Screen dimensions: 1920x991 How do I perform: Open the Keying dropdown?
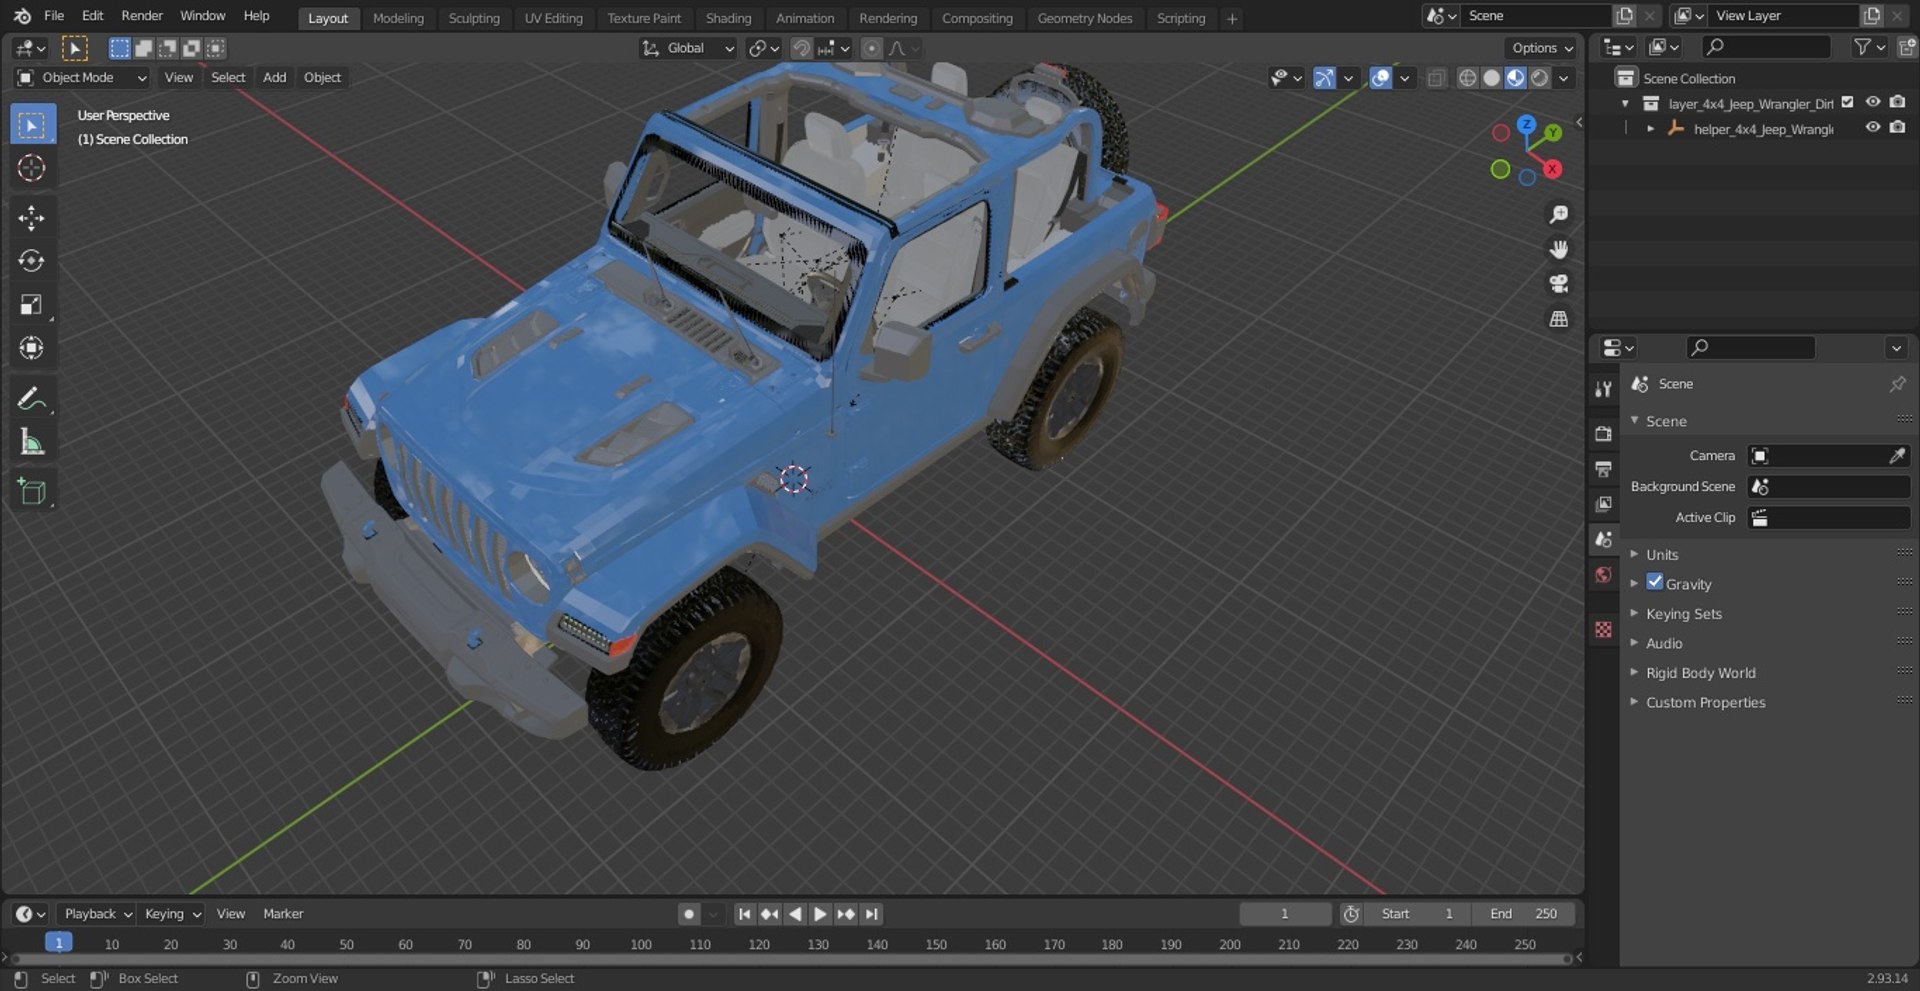[172, 914]
